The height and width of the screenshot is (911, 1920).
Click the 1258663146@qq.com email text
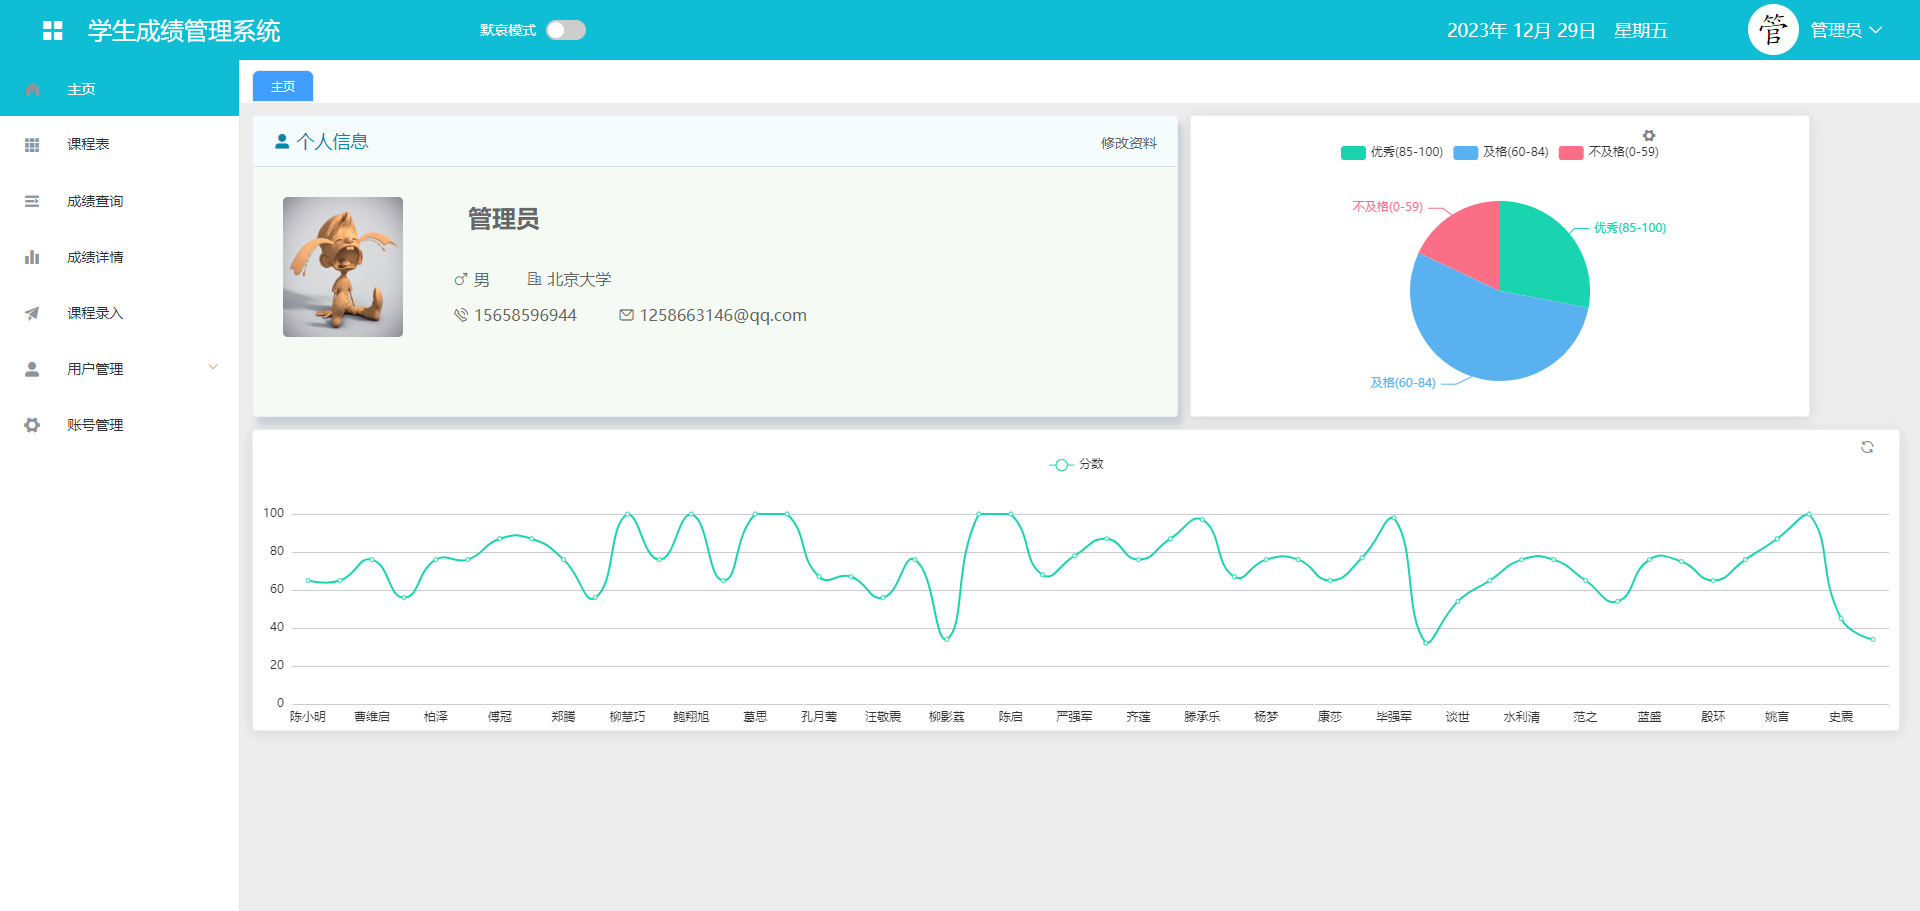(x=723, y=315)
